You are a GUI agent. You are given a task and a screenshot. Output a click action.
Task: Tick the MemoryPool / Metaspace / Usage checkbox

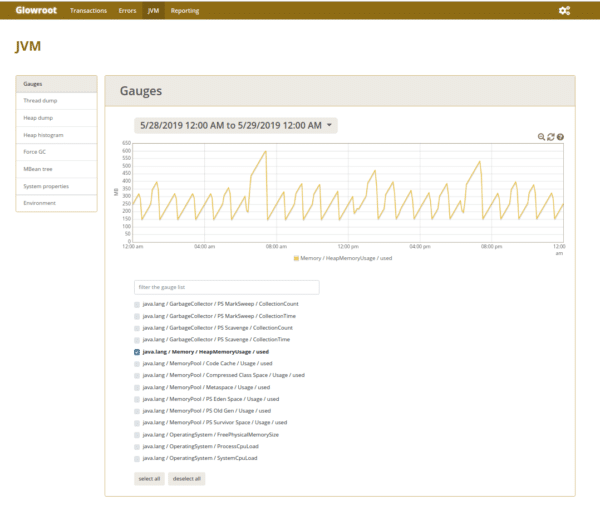click(137, 387)
